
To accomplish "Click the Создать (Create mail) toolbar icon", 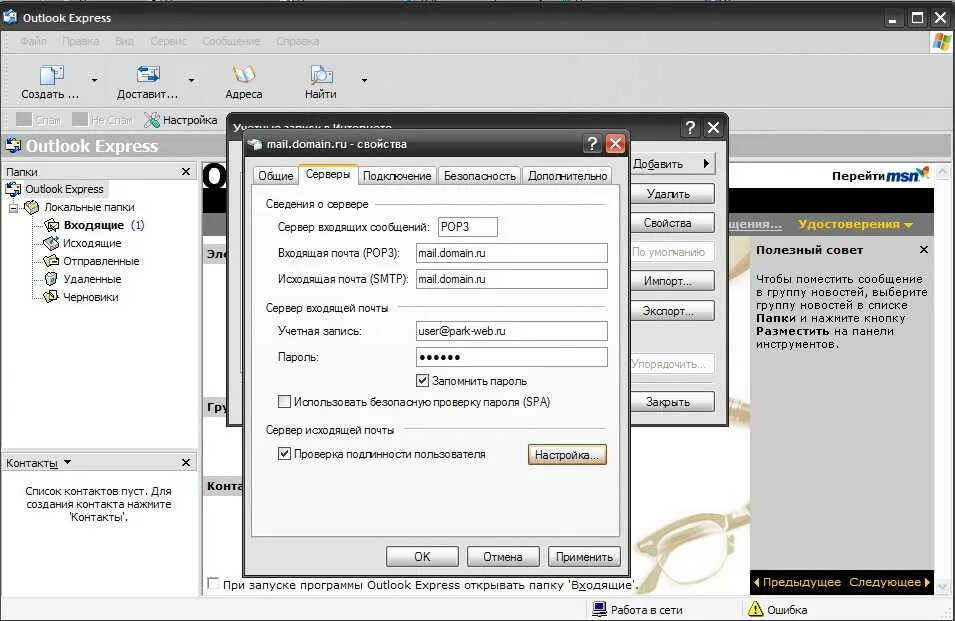I will click(x=51, y=75).
